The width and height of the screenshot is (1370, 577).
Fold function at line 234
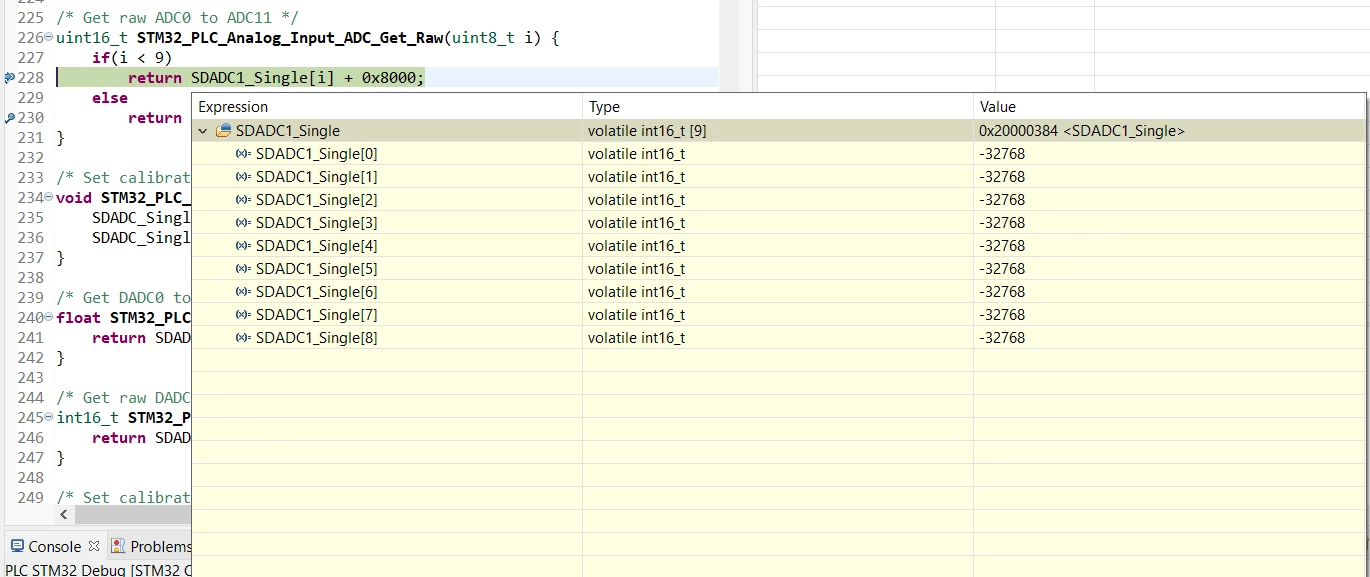(49, 198)
